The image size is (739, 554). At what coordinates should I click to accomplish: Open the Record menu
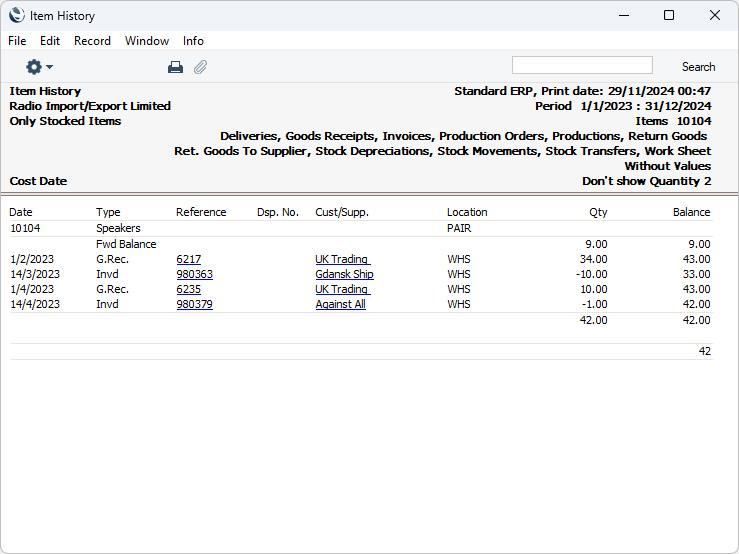pyautogui.click(x=92, y=41)
